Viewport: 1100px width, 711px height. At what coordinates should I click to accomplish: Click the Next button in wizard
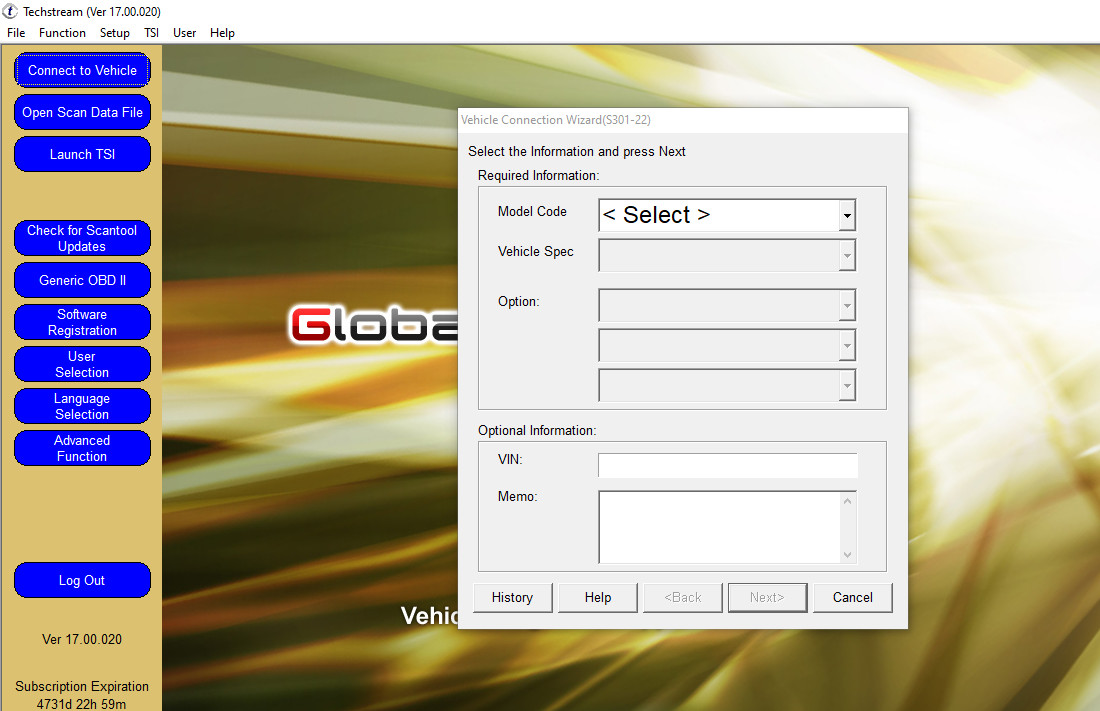(767, 597)
